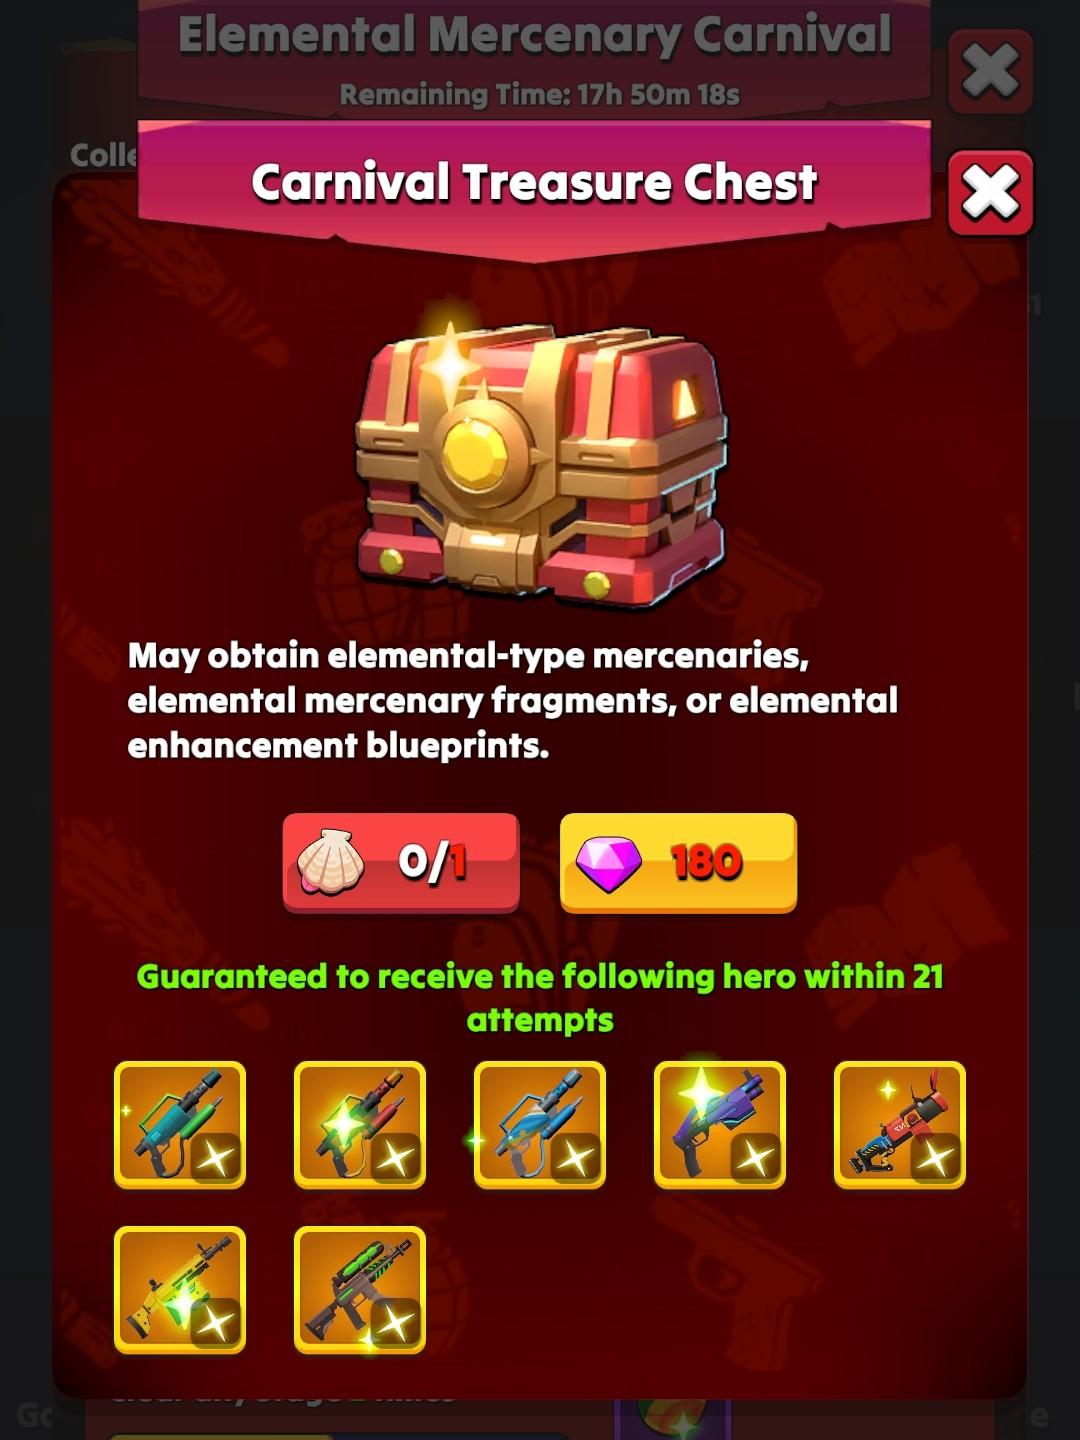Close the Carnival Treasure Chest popup

click(x=990, y=193)
